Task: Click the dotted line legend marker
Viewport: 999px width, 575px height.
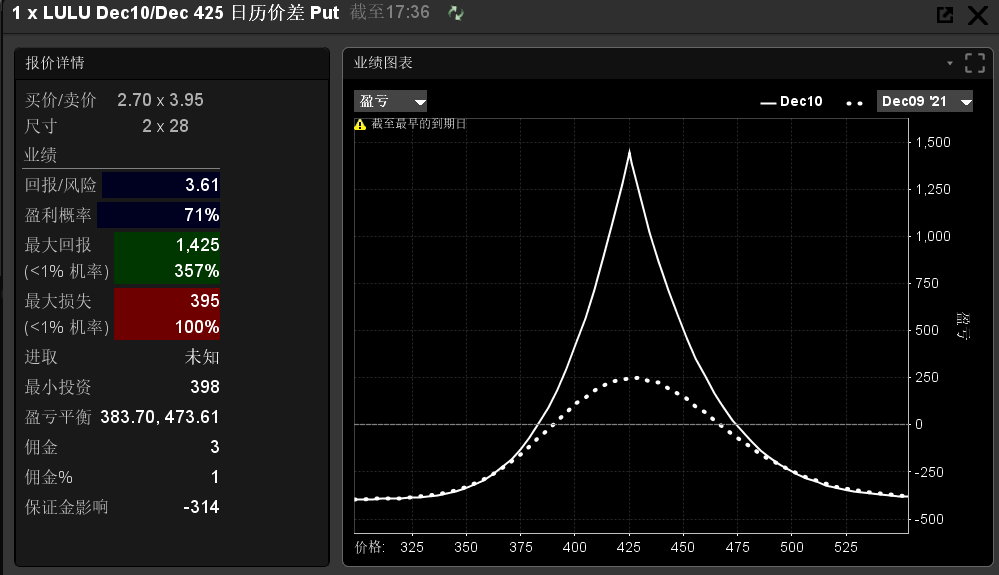Action: pyautogui.click(x=854, y=101)
